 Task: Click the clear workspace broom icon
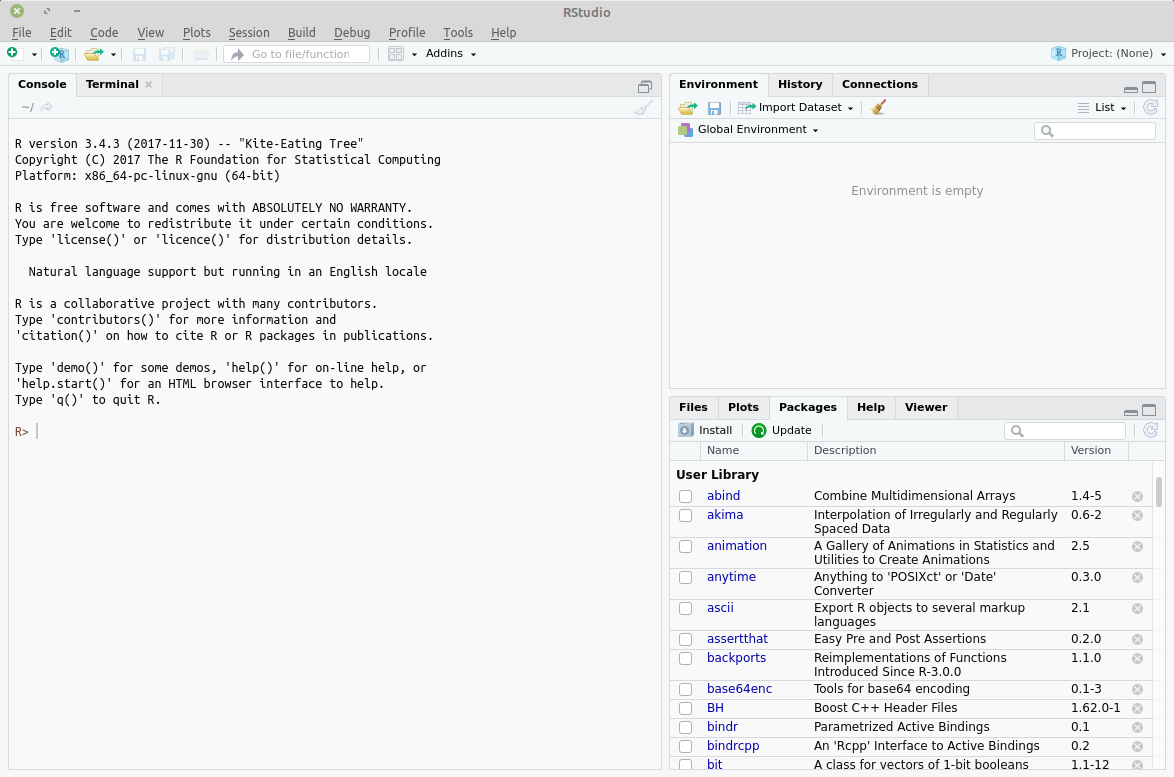[x=878, y=108]
